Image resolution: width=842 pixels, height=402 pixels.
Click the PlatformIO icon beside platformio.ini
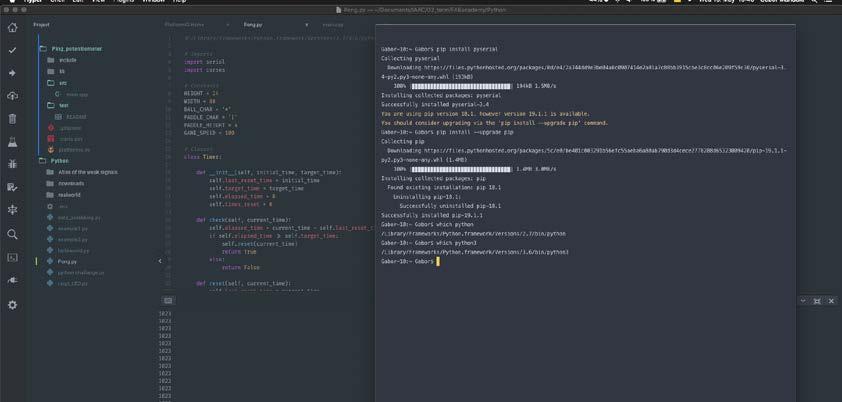coord(51,150)
